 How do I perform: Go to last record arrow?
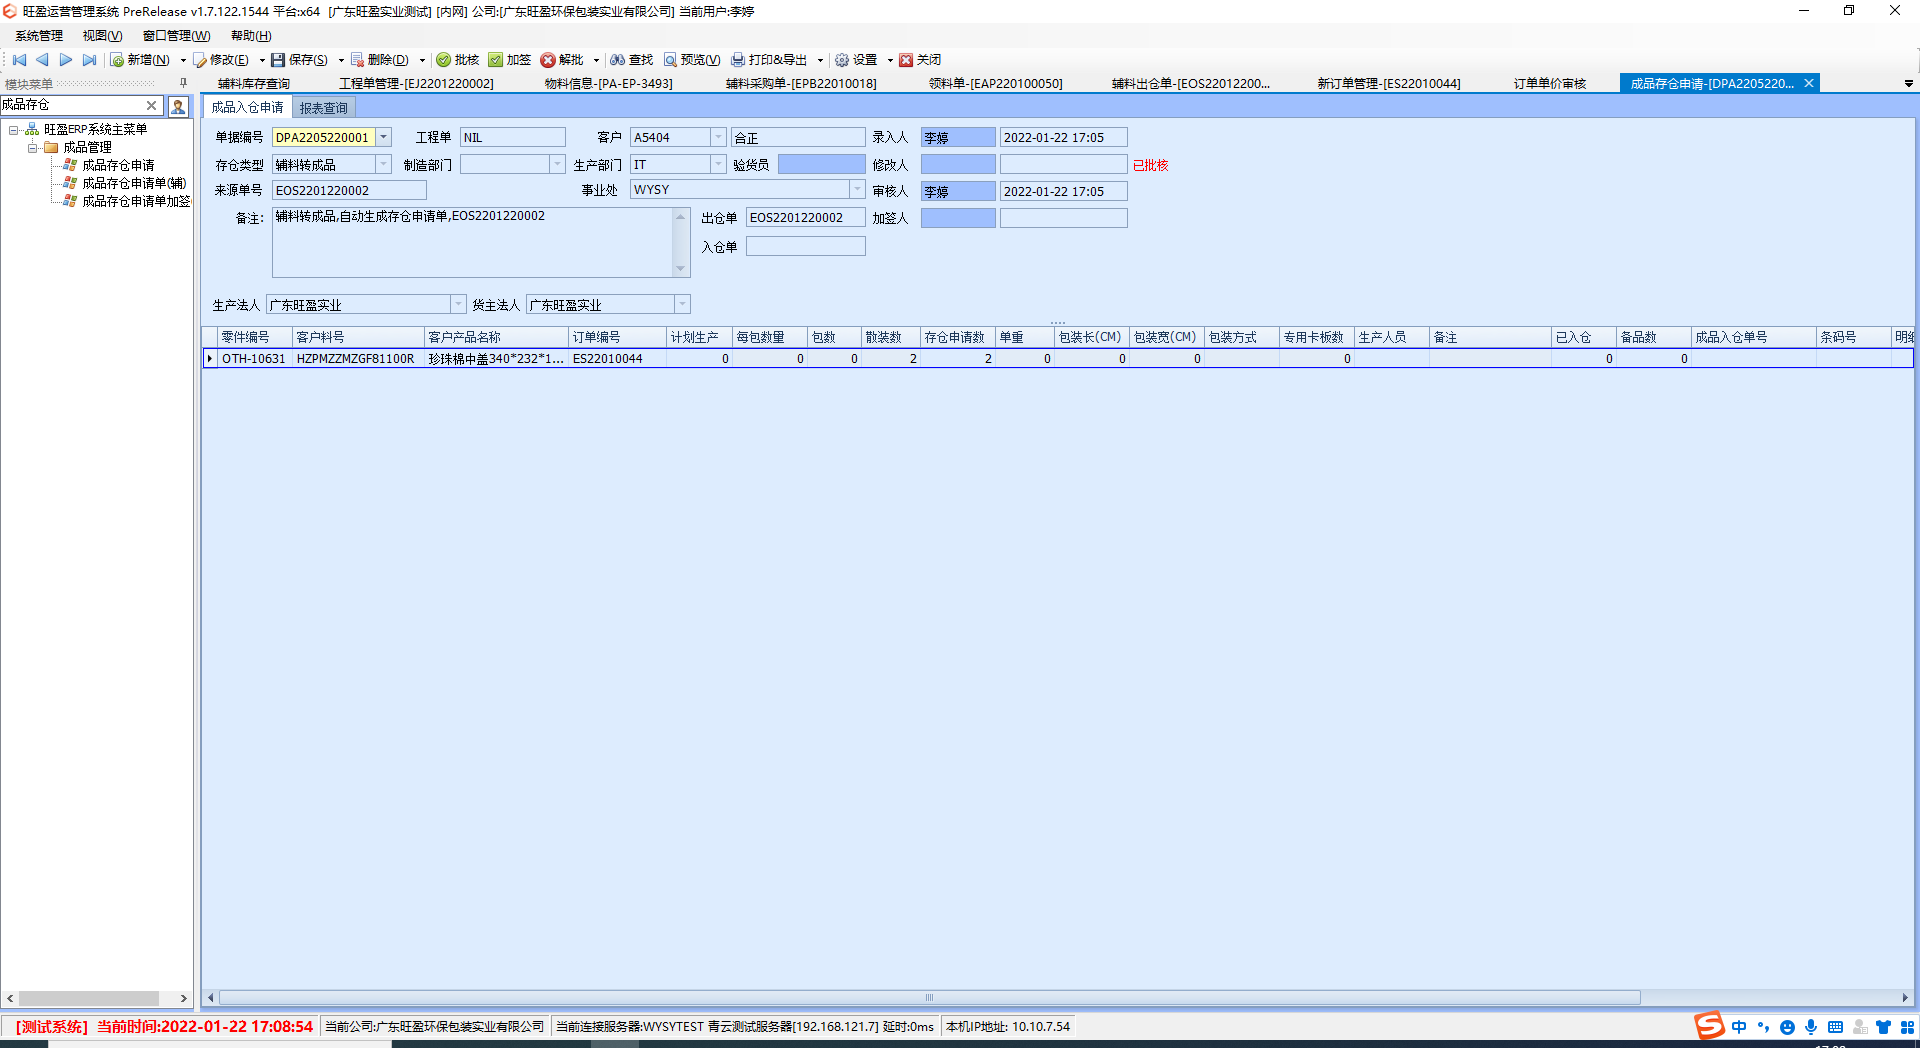coord(90,60)
